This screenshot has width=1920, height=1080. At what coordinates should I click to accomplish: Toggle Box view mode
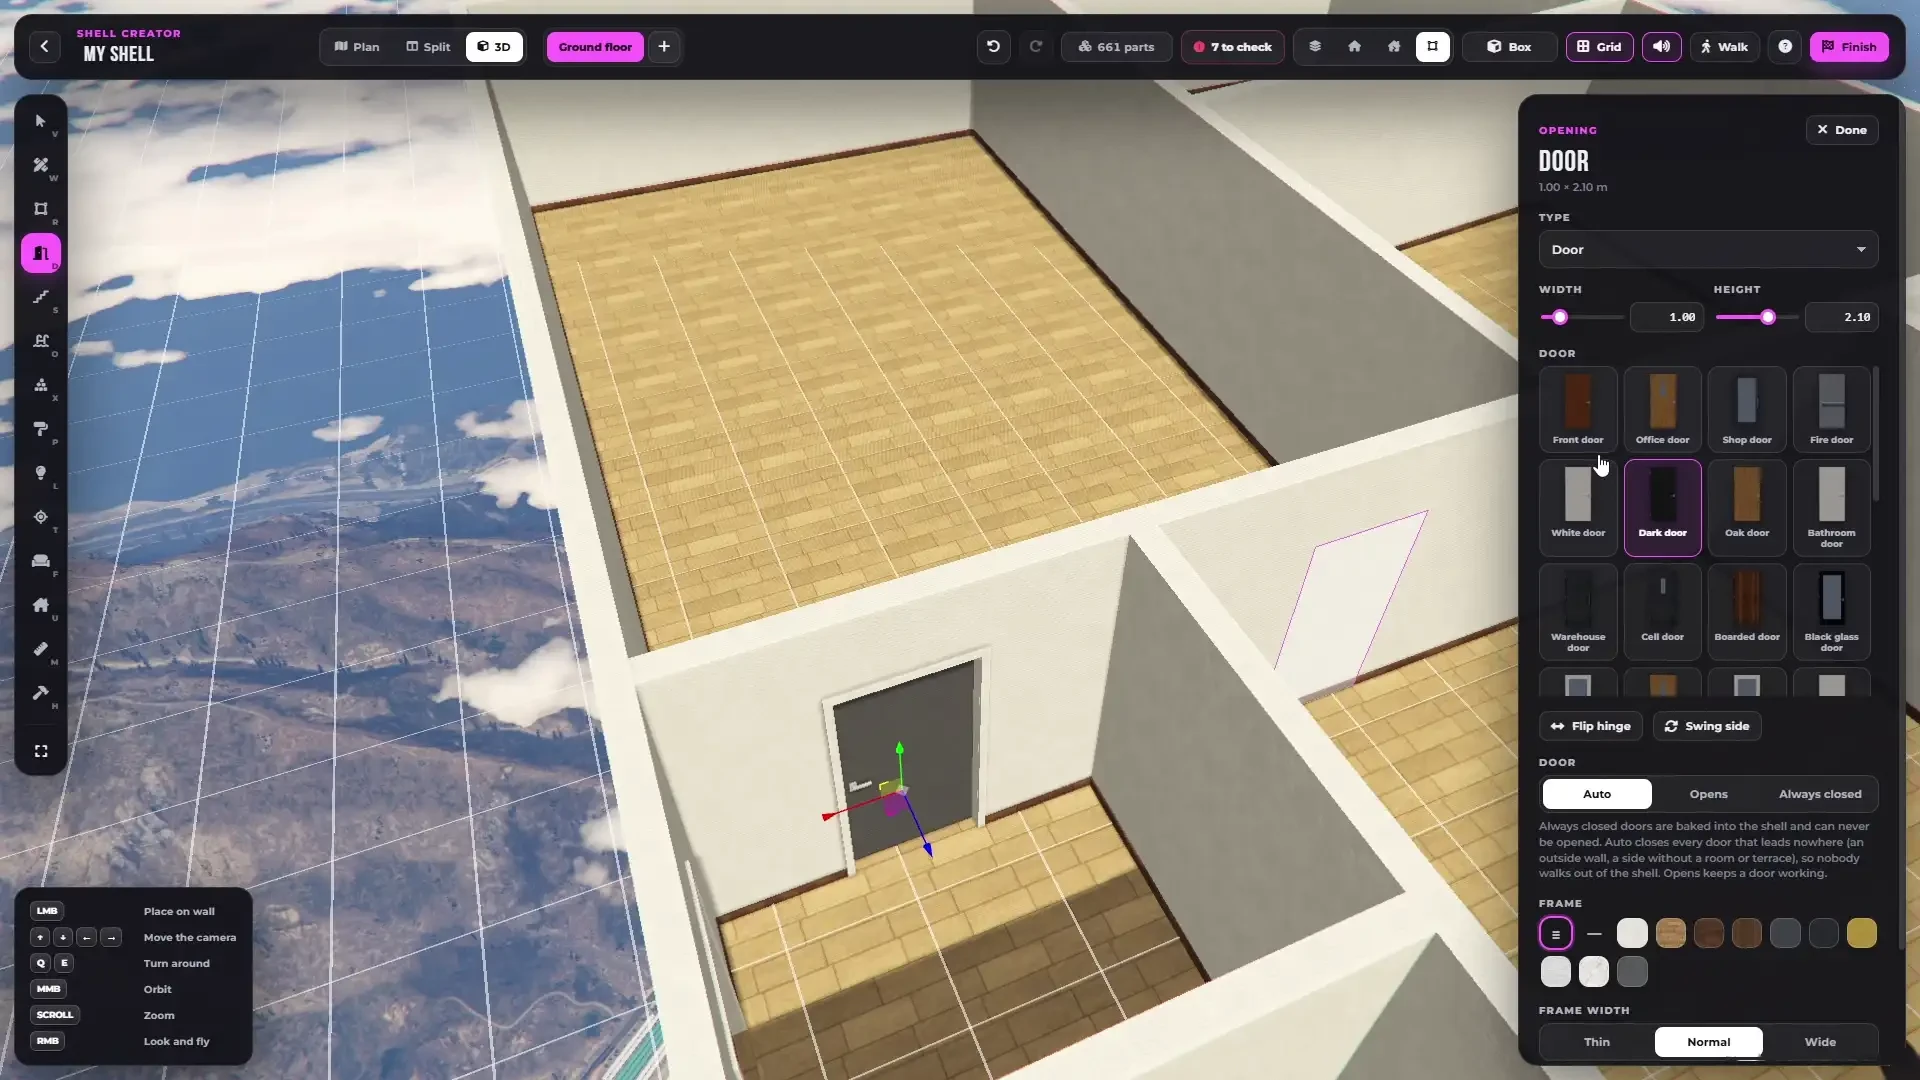1509,47
